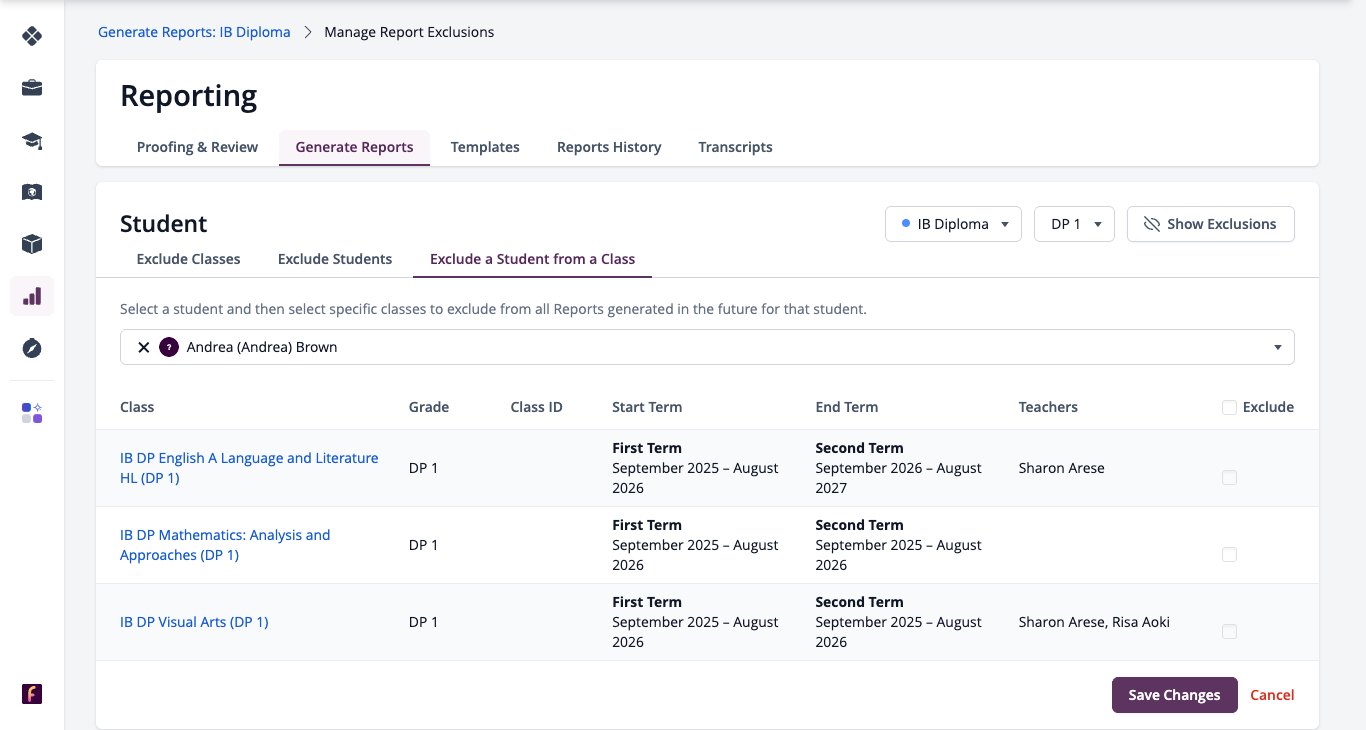Check Exclude for IB DP Visual Arts
Viewport: 1366px width, 730px height.
click(1229, 631)
